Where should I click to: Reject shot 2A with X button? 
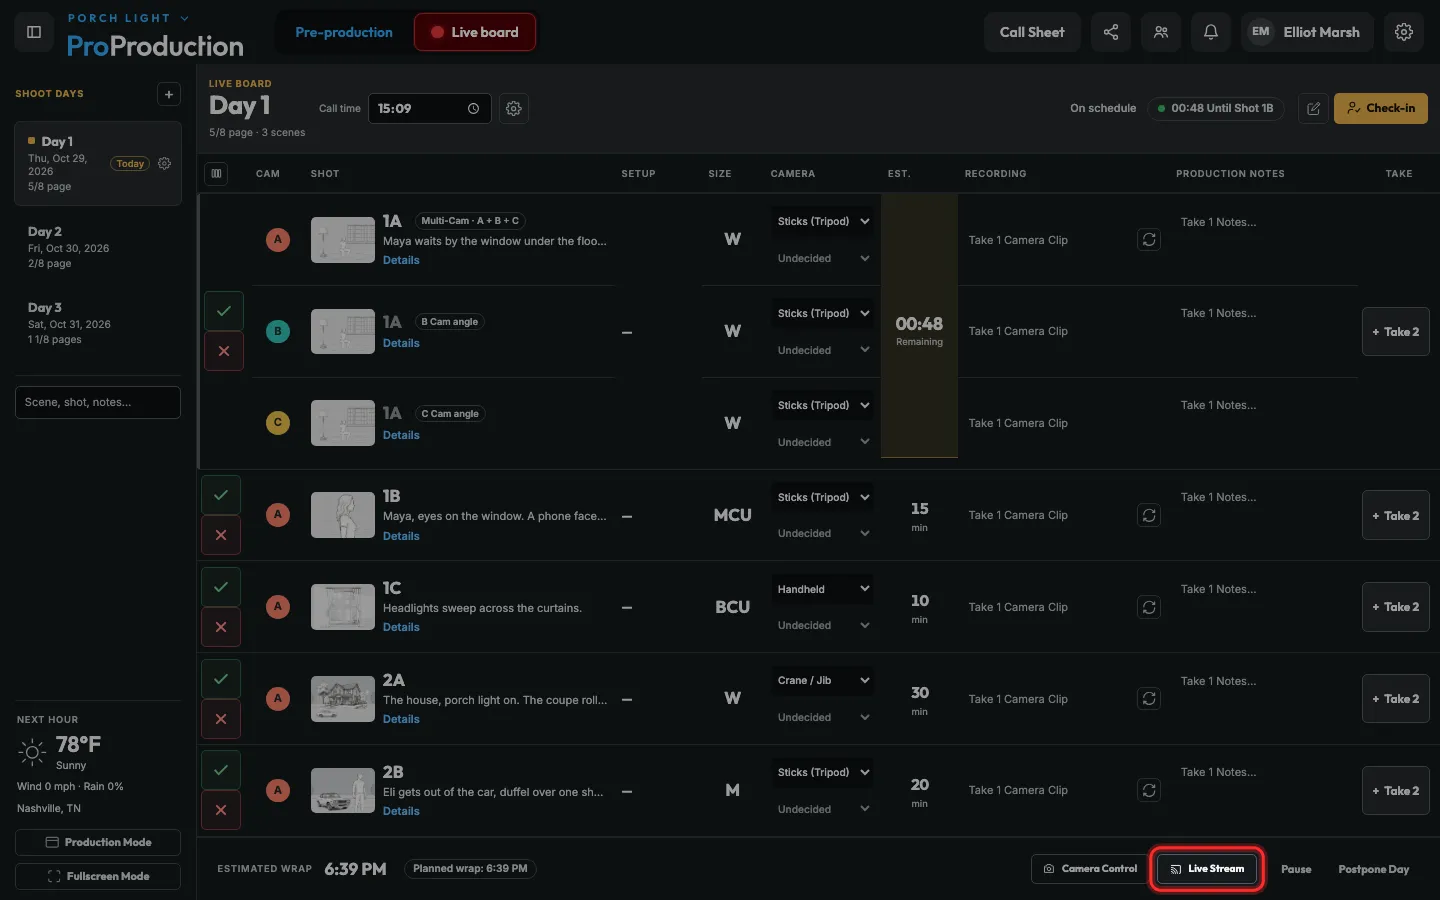pos(221,719)
